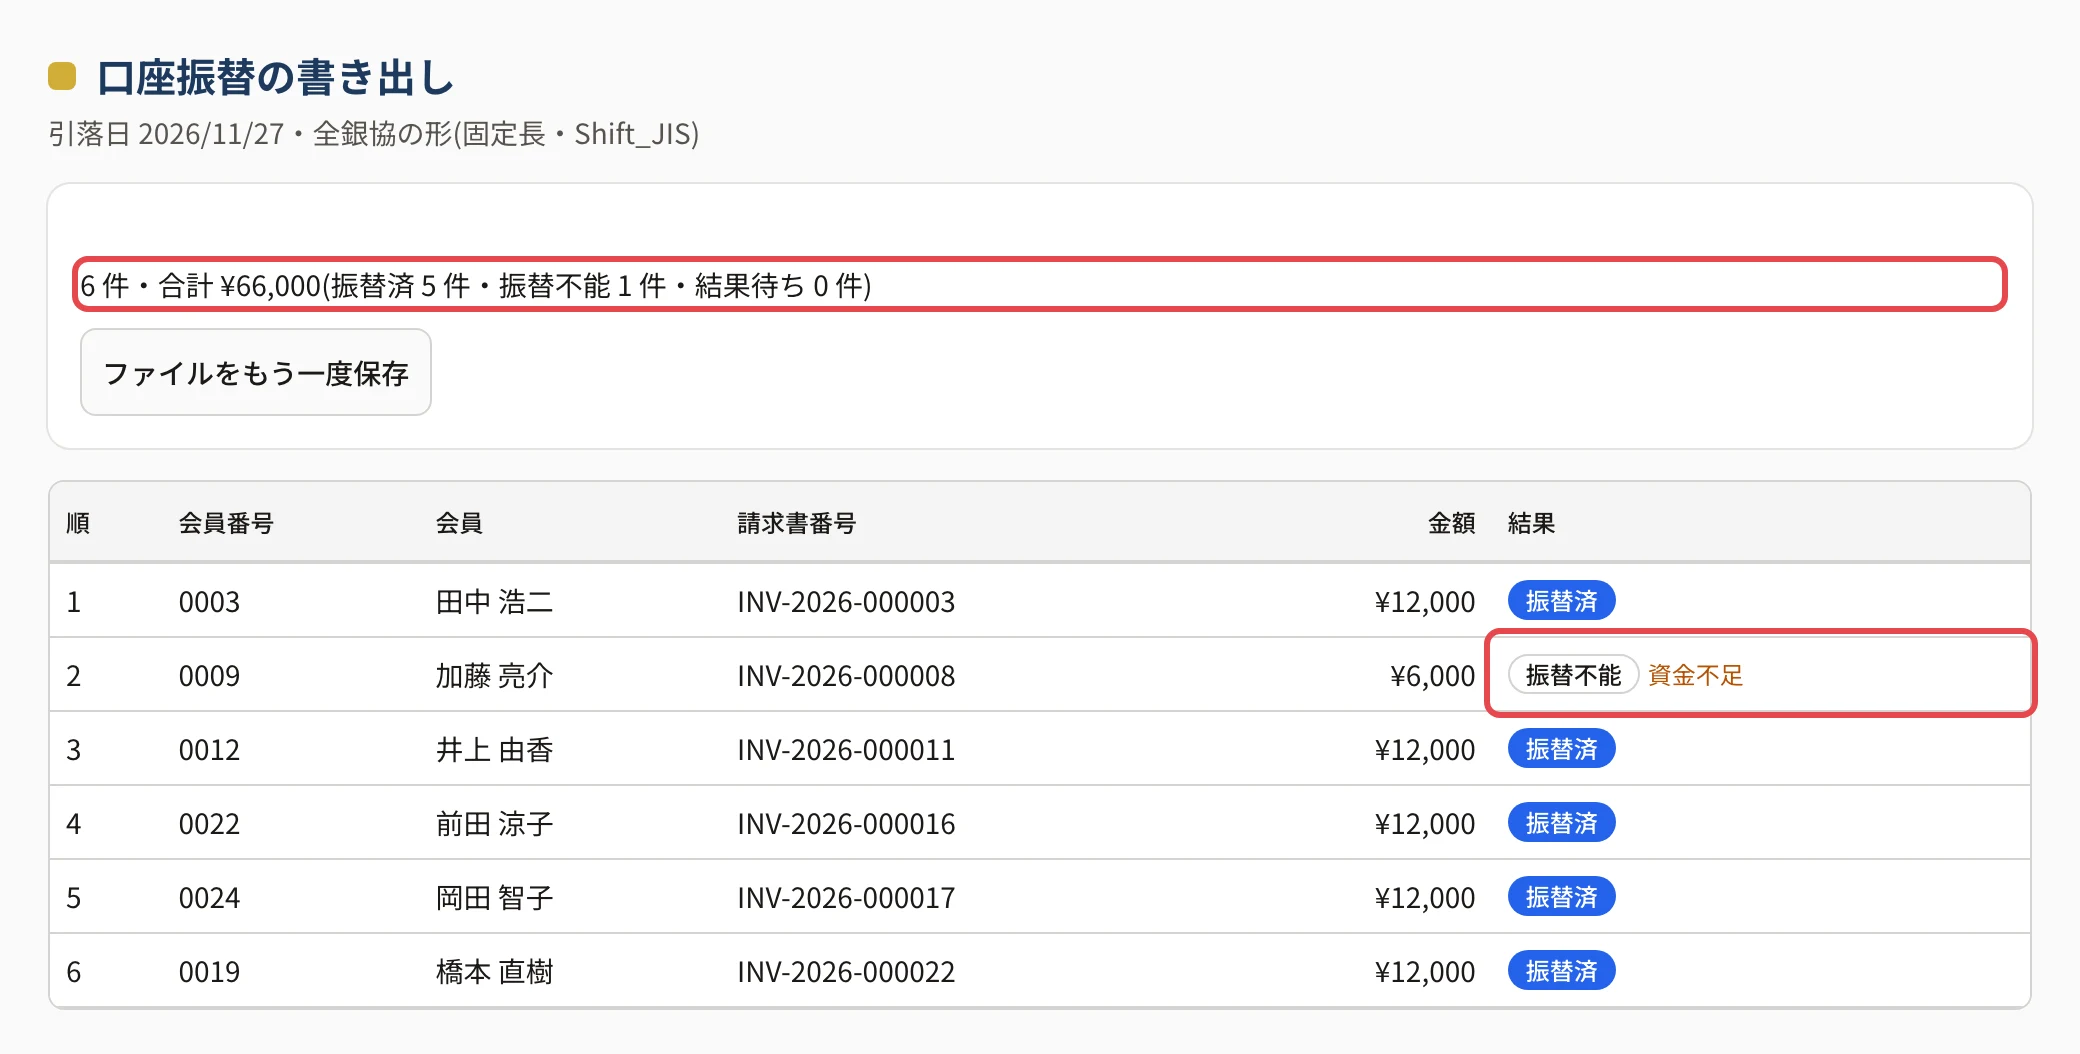Screen dimensions: 2080x1054
Task: Click the ¥6,000 amount cell
Action: coord(1432,676)
